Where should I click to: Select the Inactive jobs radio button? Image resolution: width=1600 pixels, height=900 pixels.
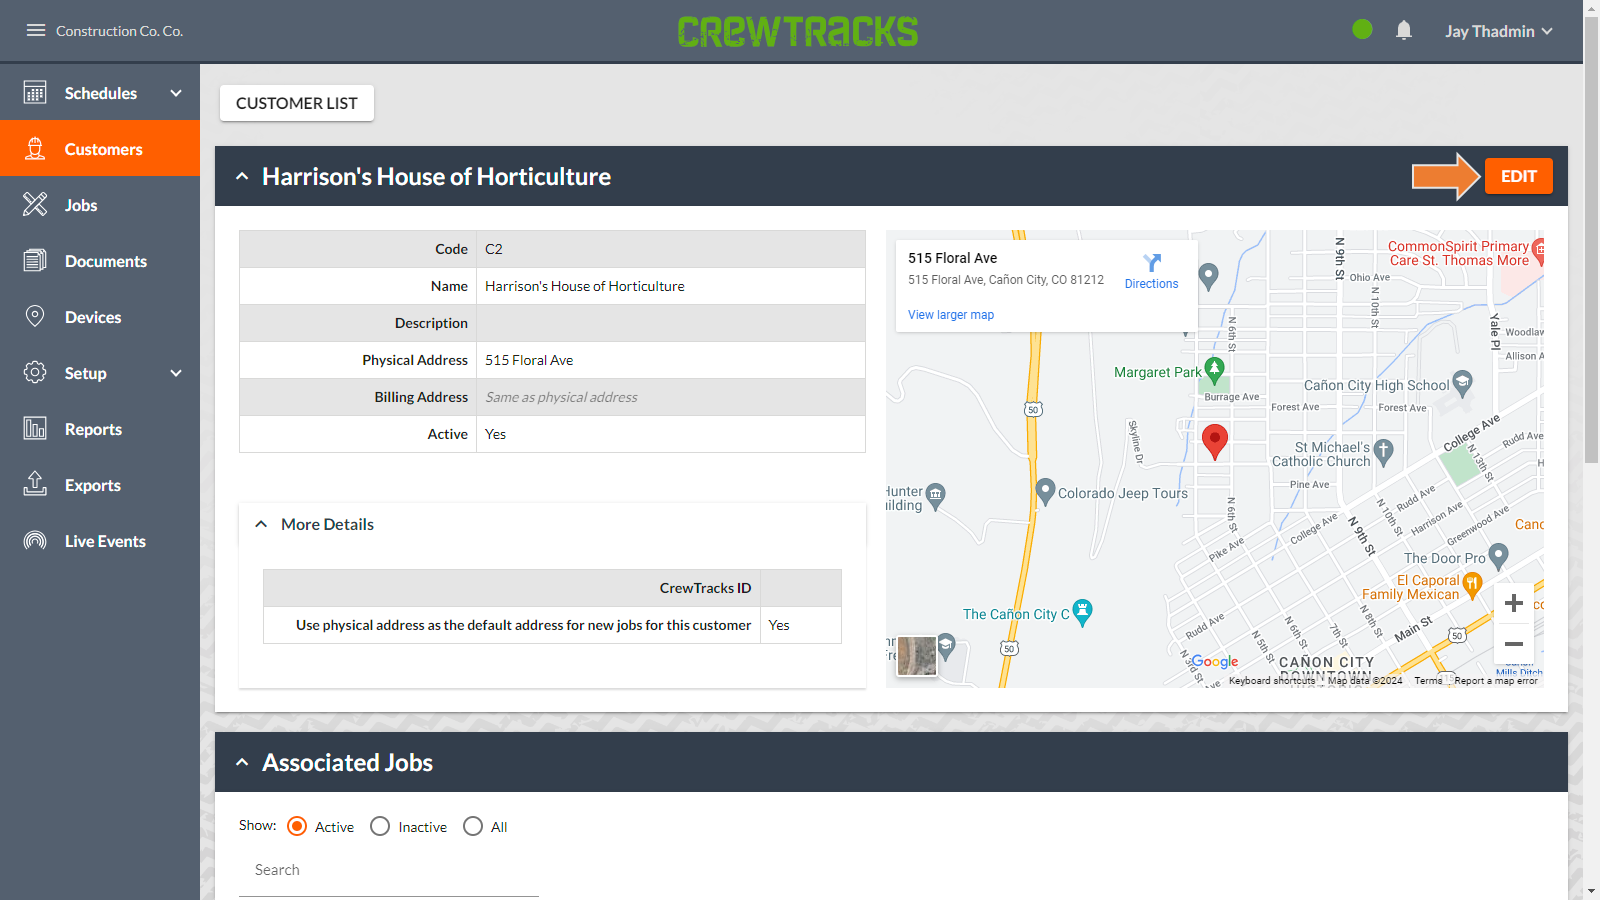(380, 826)
